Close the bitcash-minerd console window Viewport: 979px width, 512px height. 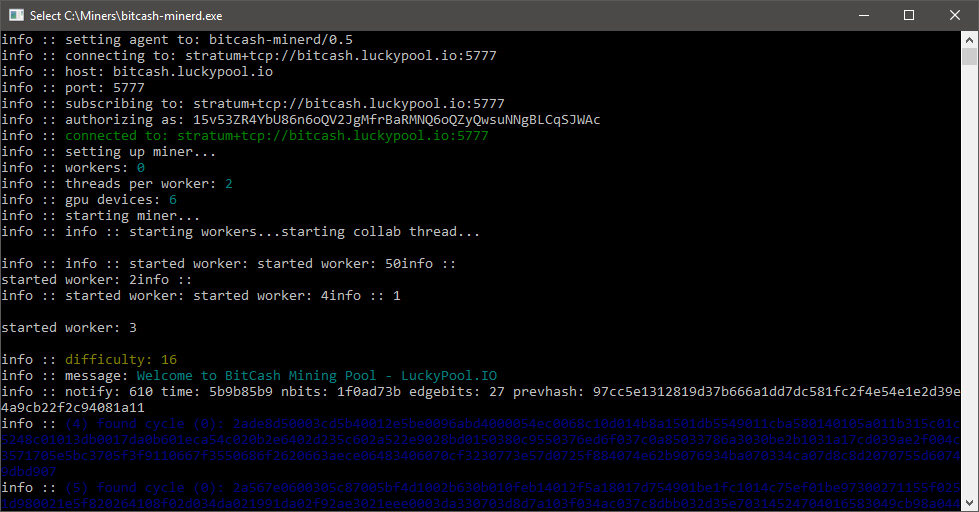click(955, 15)
